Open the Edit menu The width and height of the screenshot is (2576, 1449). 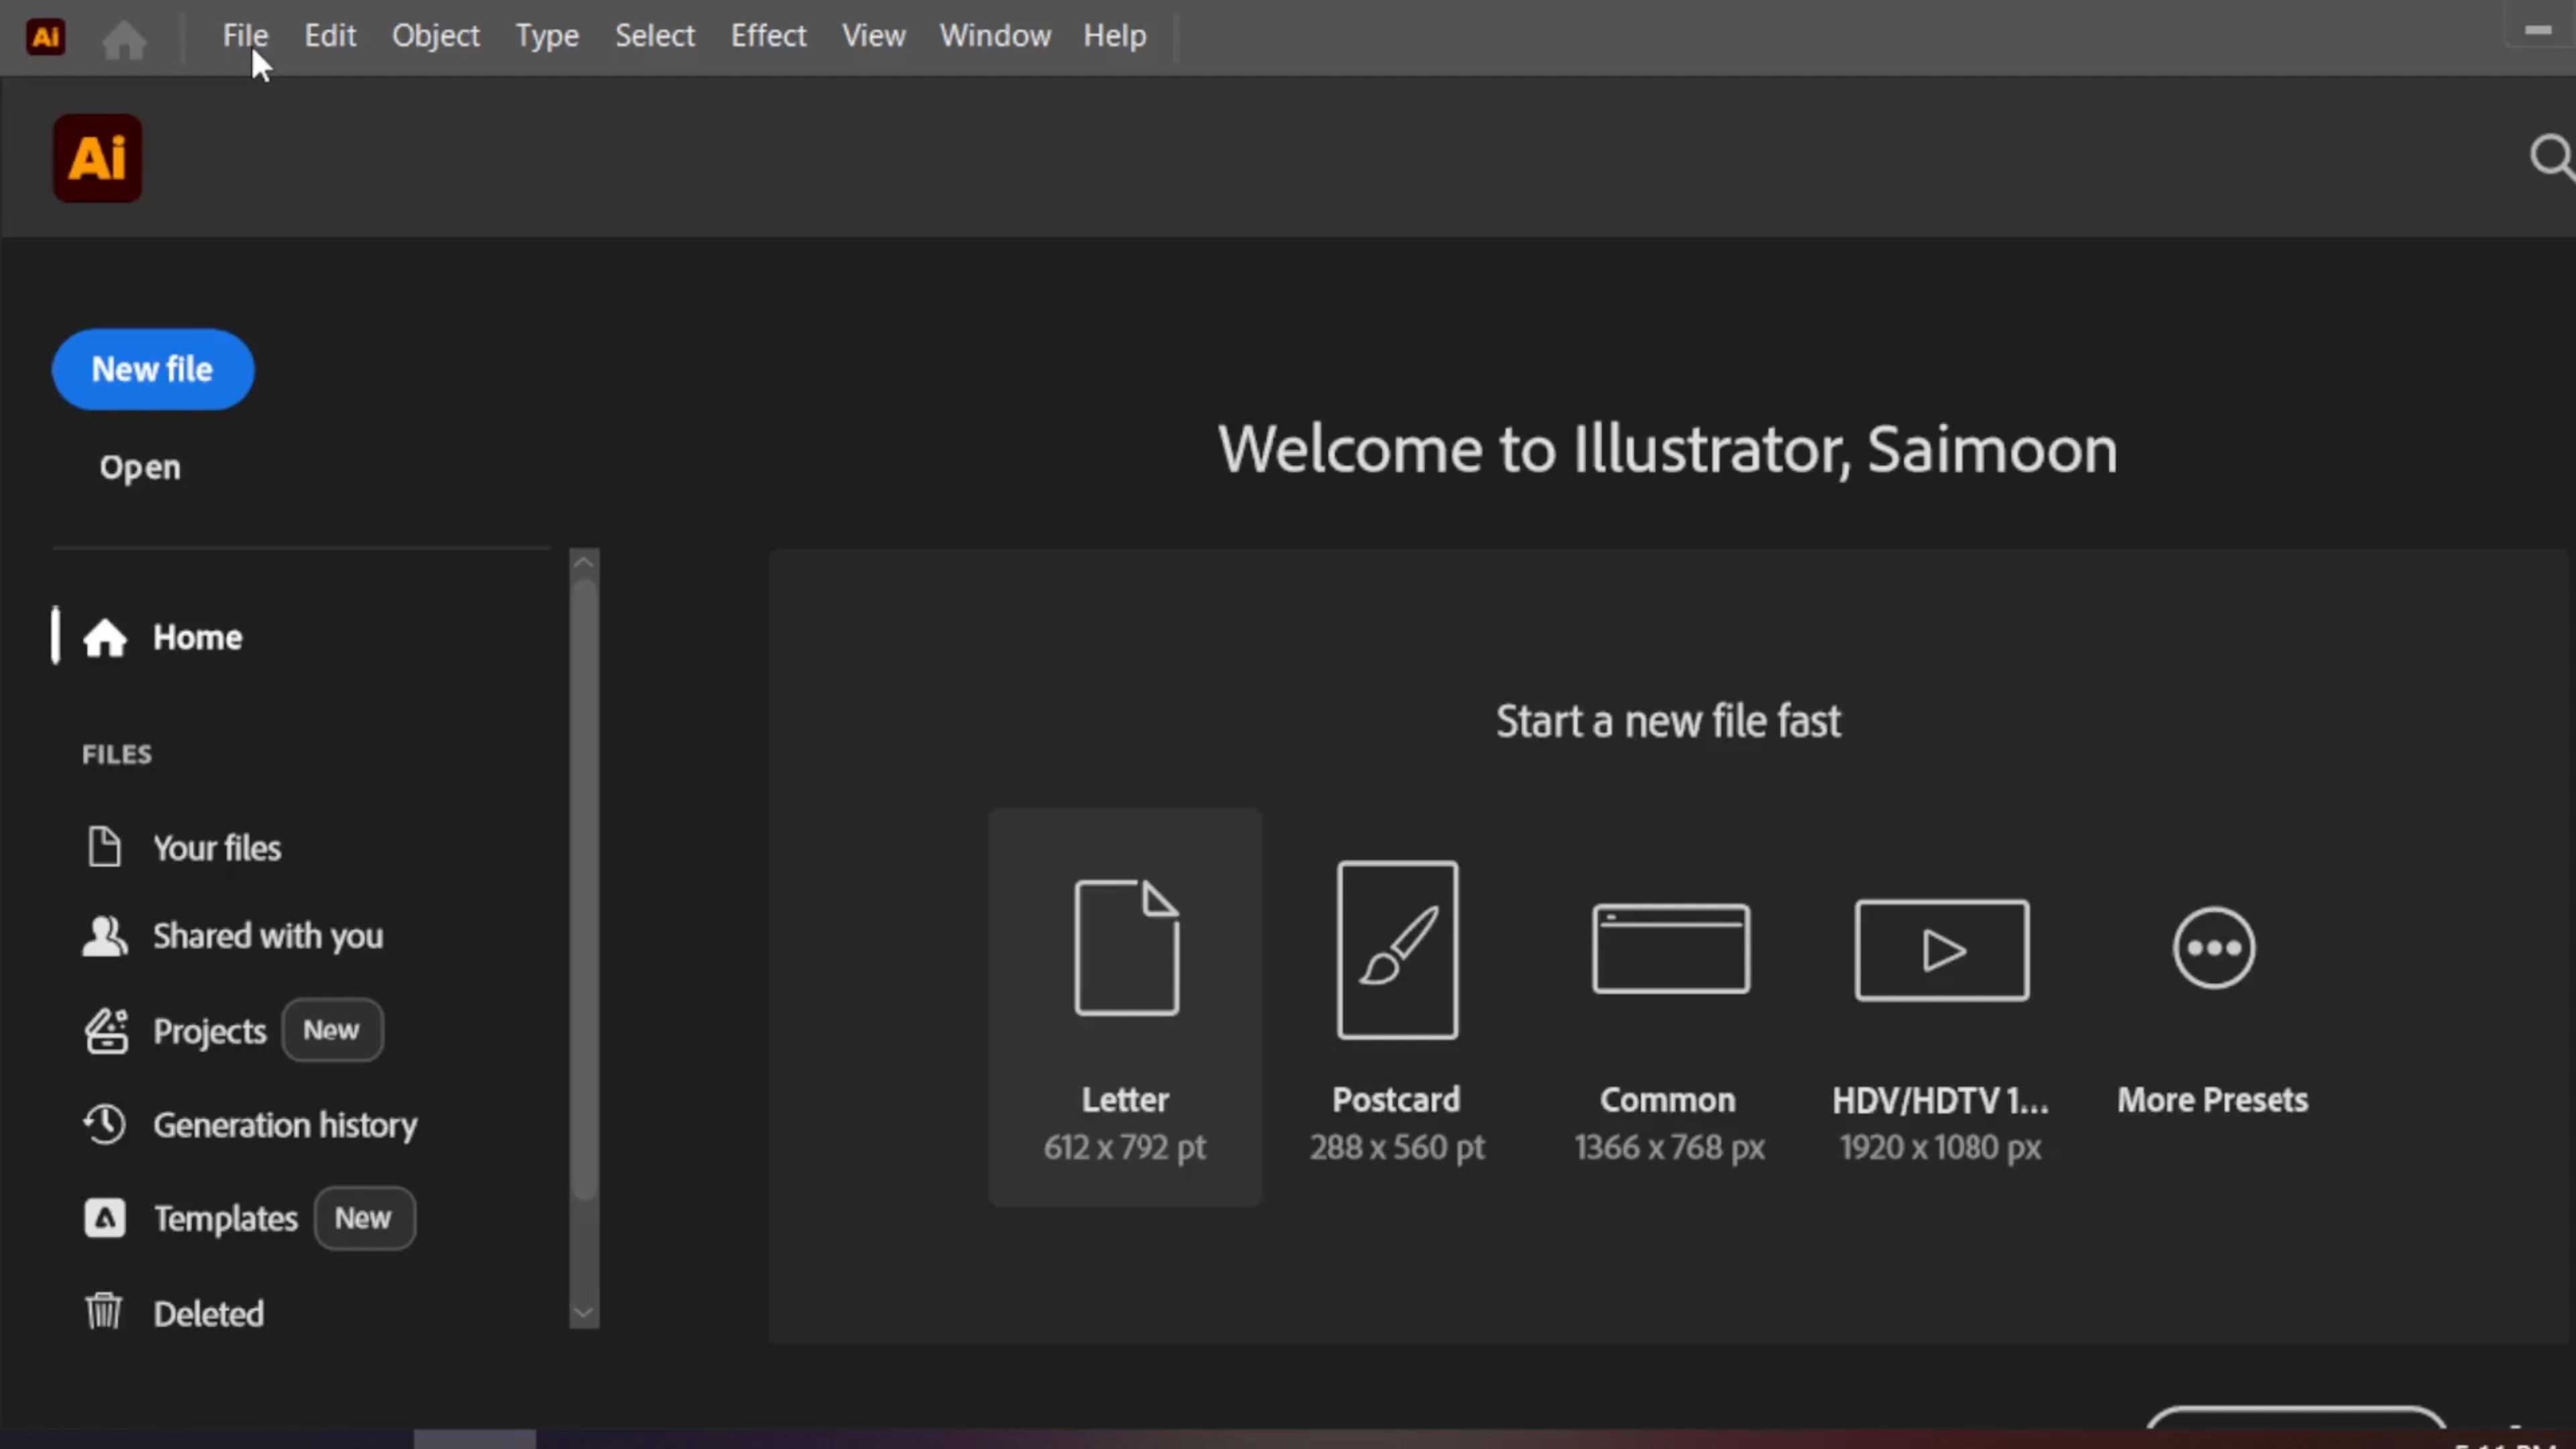tap(330, 36)
